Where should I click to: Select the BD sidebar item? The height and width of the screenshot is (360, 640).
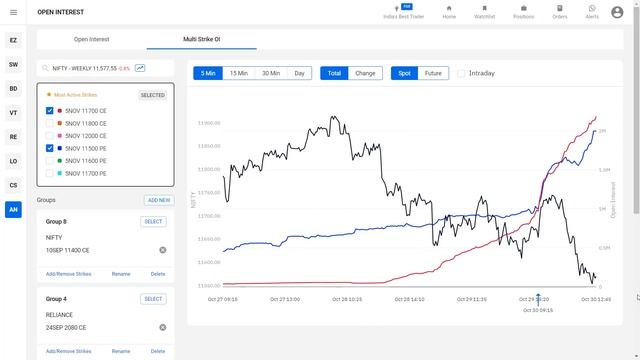pos(13,89)
